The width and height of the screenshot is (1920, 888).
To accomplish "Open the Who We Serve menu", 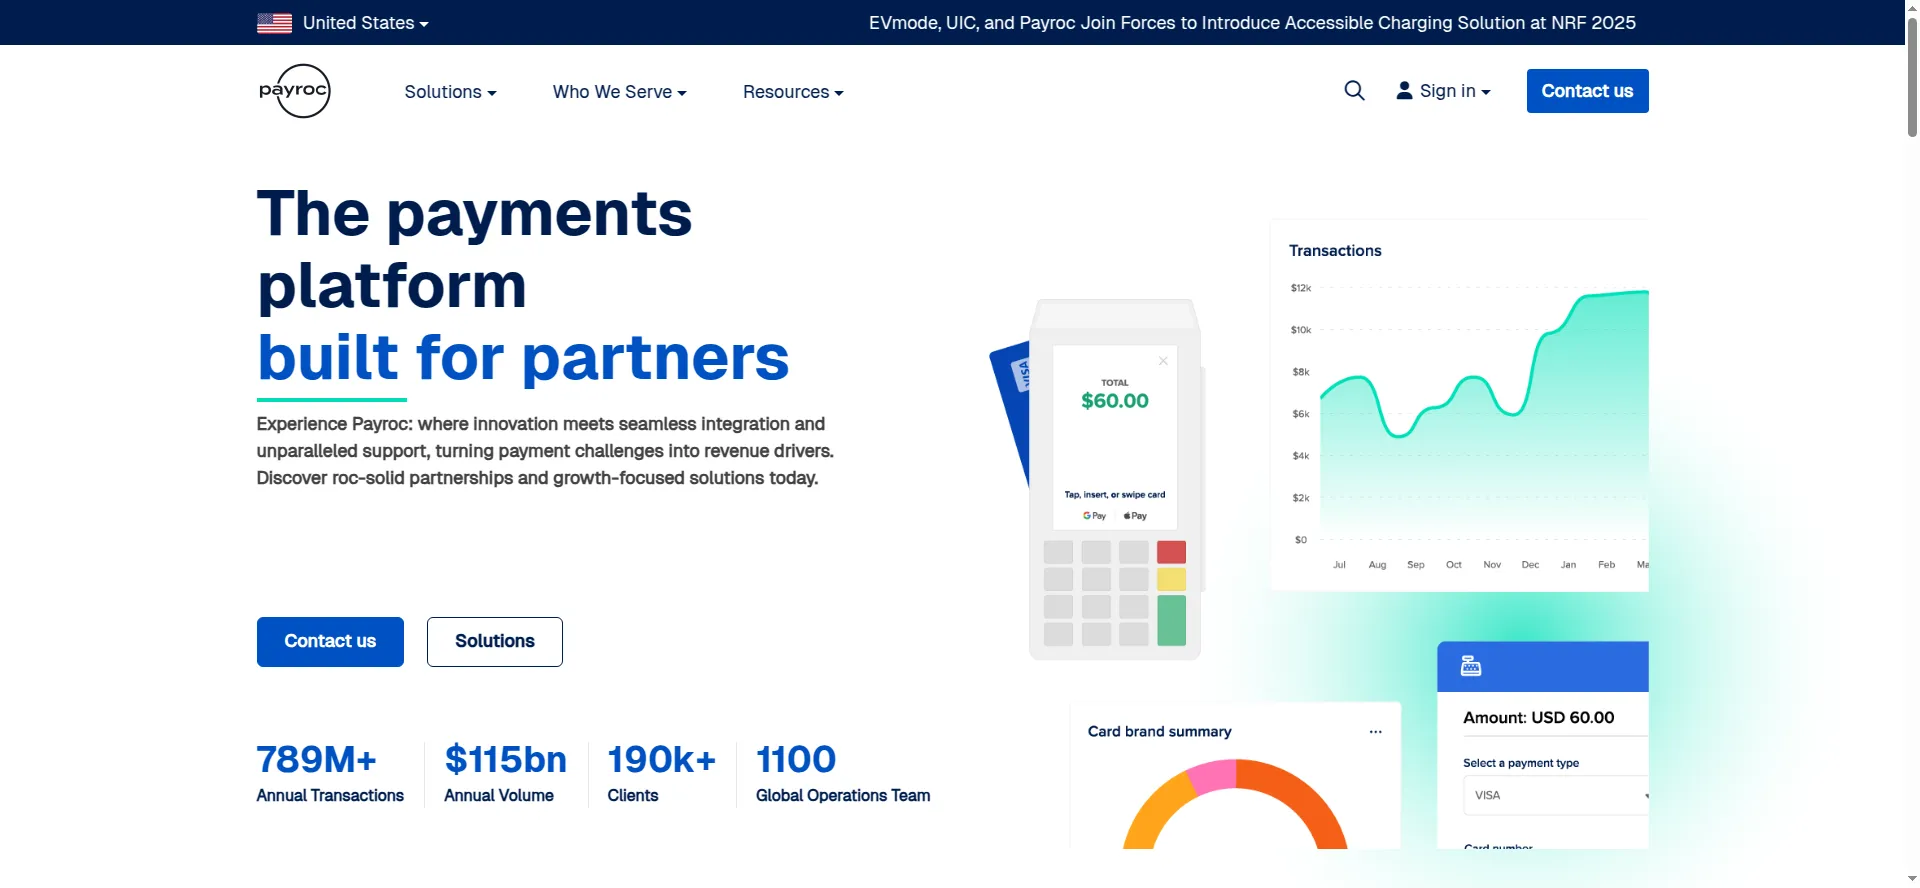I will tap(619, 92).
